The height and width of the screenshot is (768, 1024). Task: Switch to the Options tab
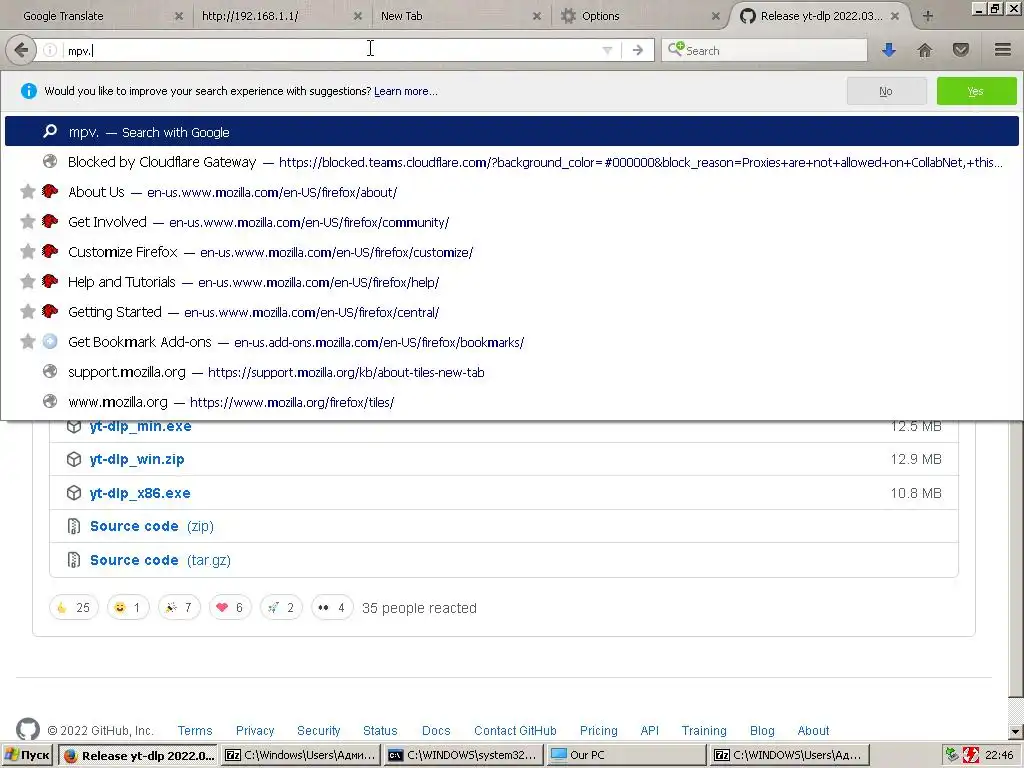[x=640, y=16]
